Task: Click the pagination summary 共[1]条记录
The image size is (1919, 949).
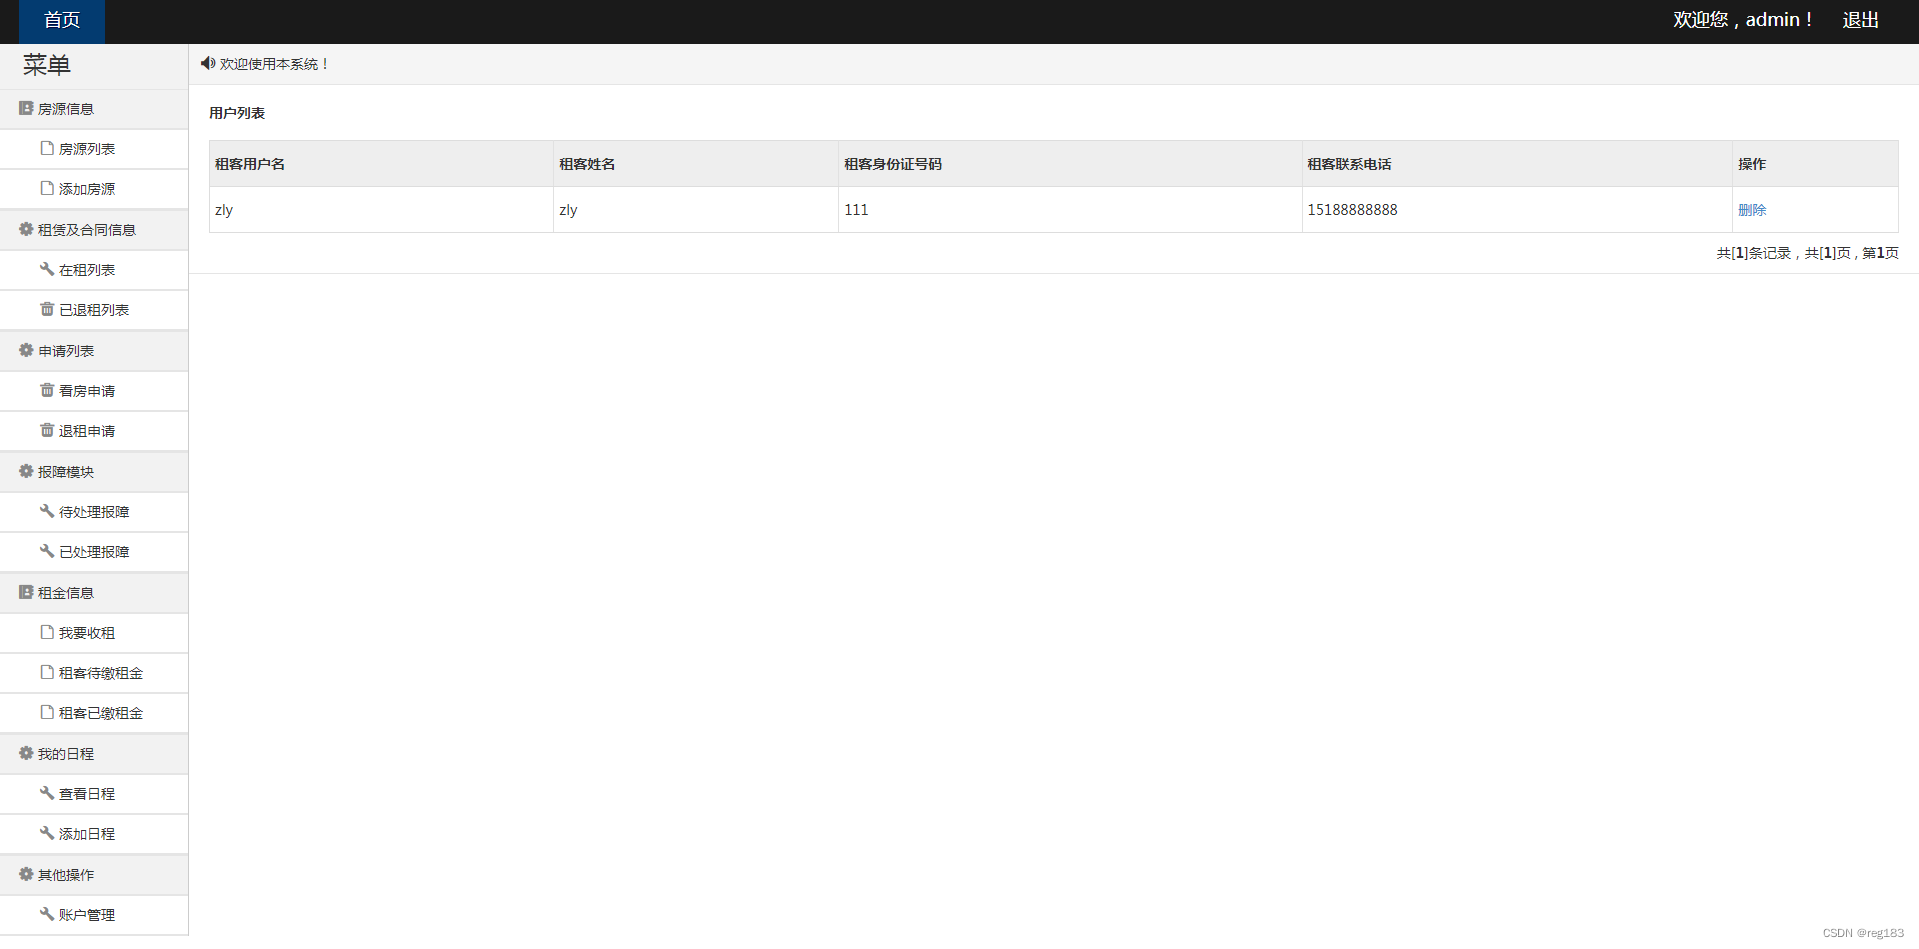Action: [1754, 253]
